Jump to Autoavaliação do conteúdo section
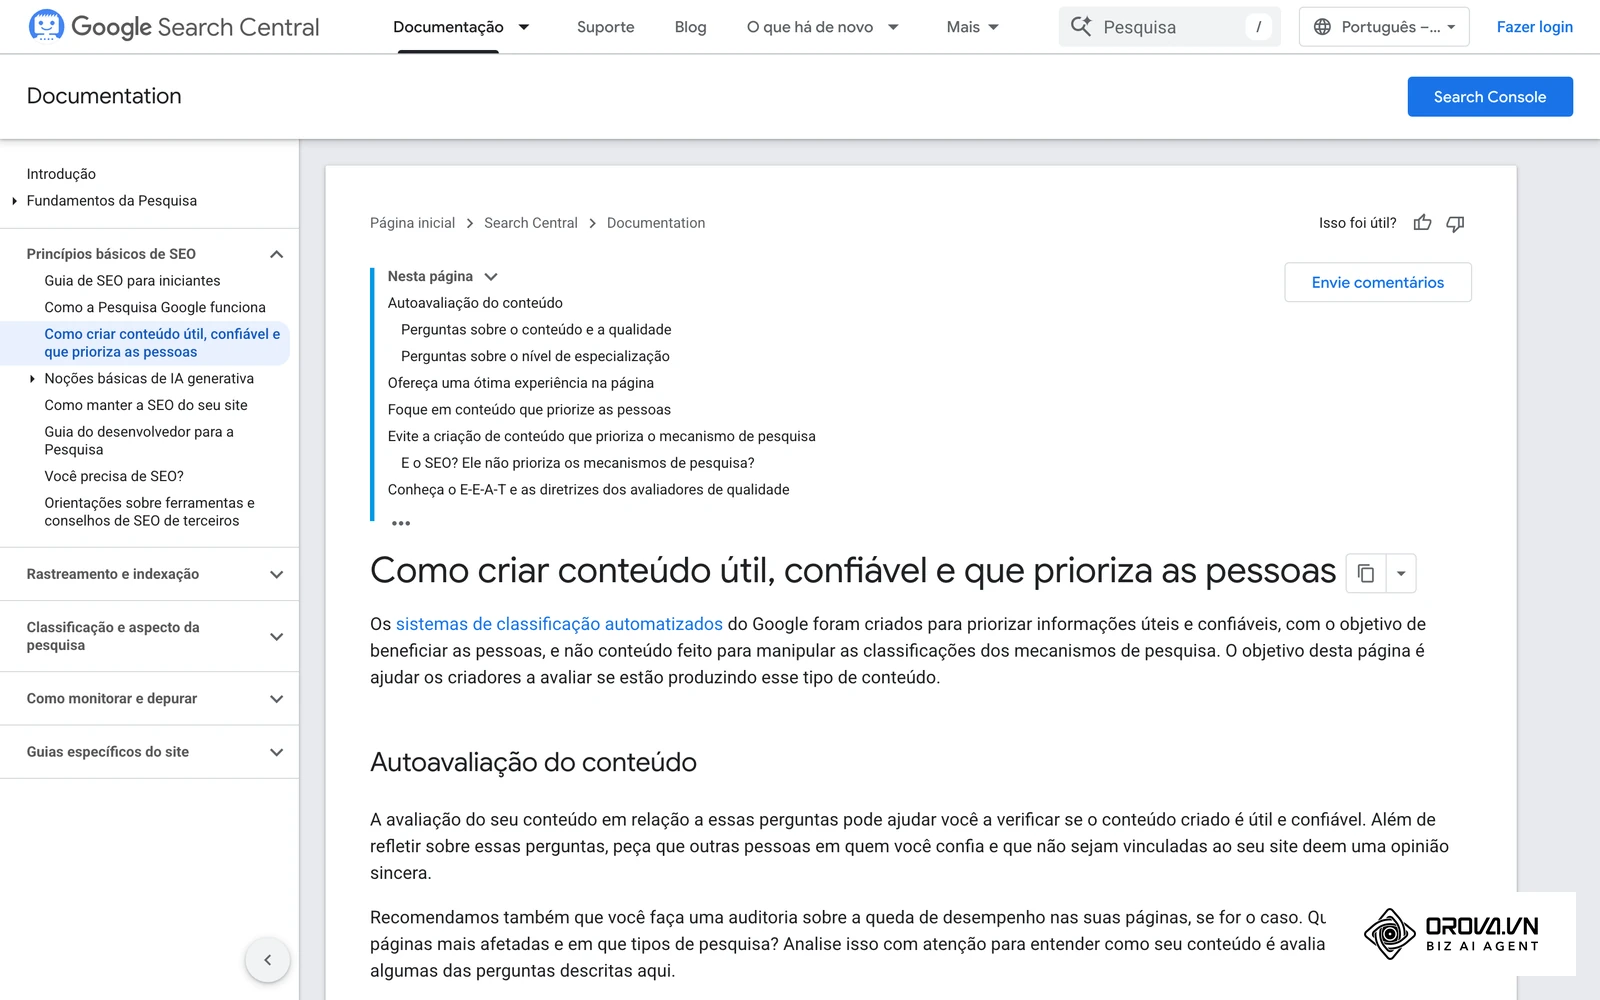Image resolution: width=1600 pixels, height=1000 pixels. pyautogui.click(x=475, y=303)
